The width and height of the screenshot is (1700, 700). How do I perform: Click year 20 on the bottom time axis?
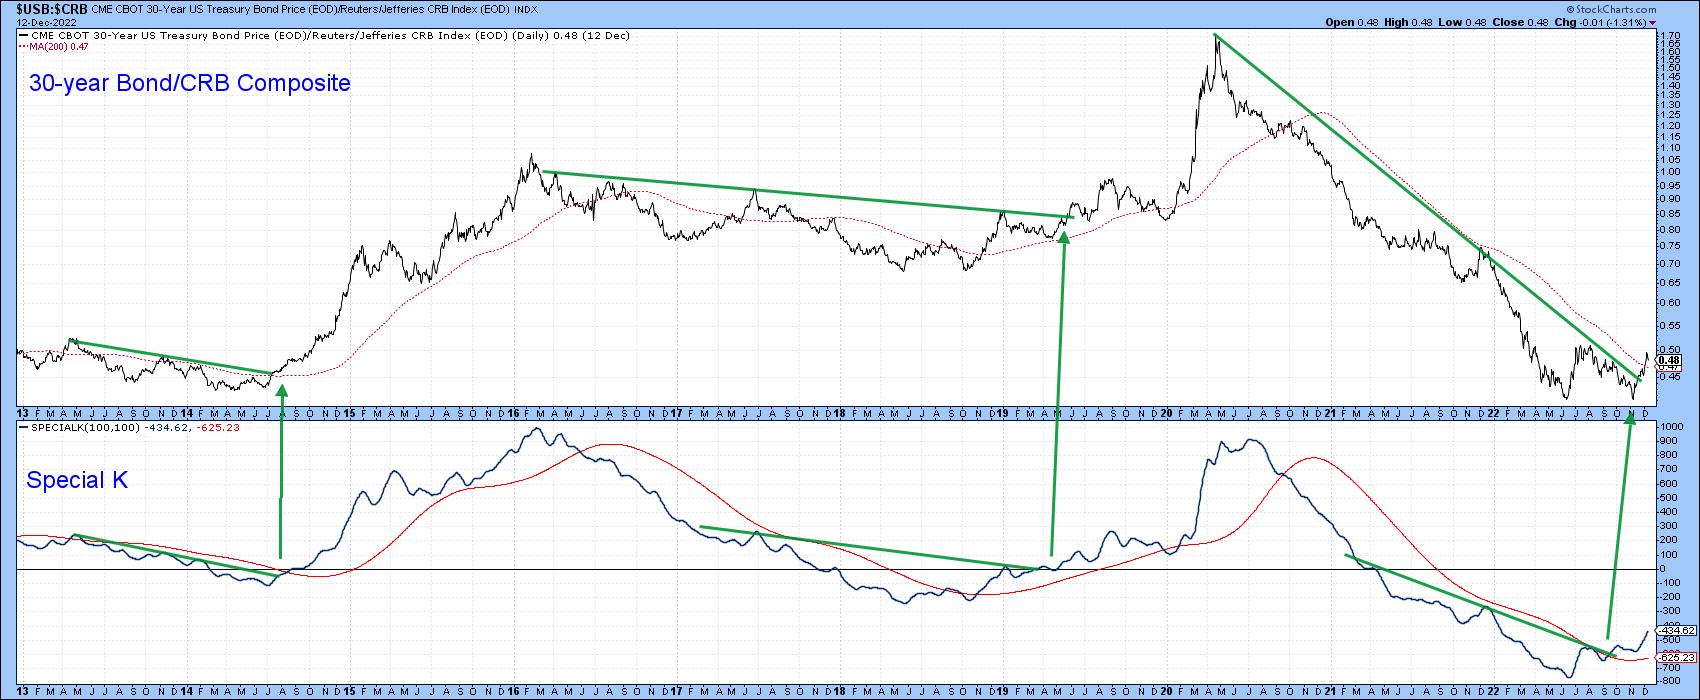(1165, 690)
